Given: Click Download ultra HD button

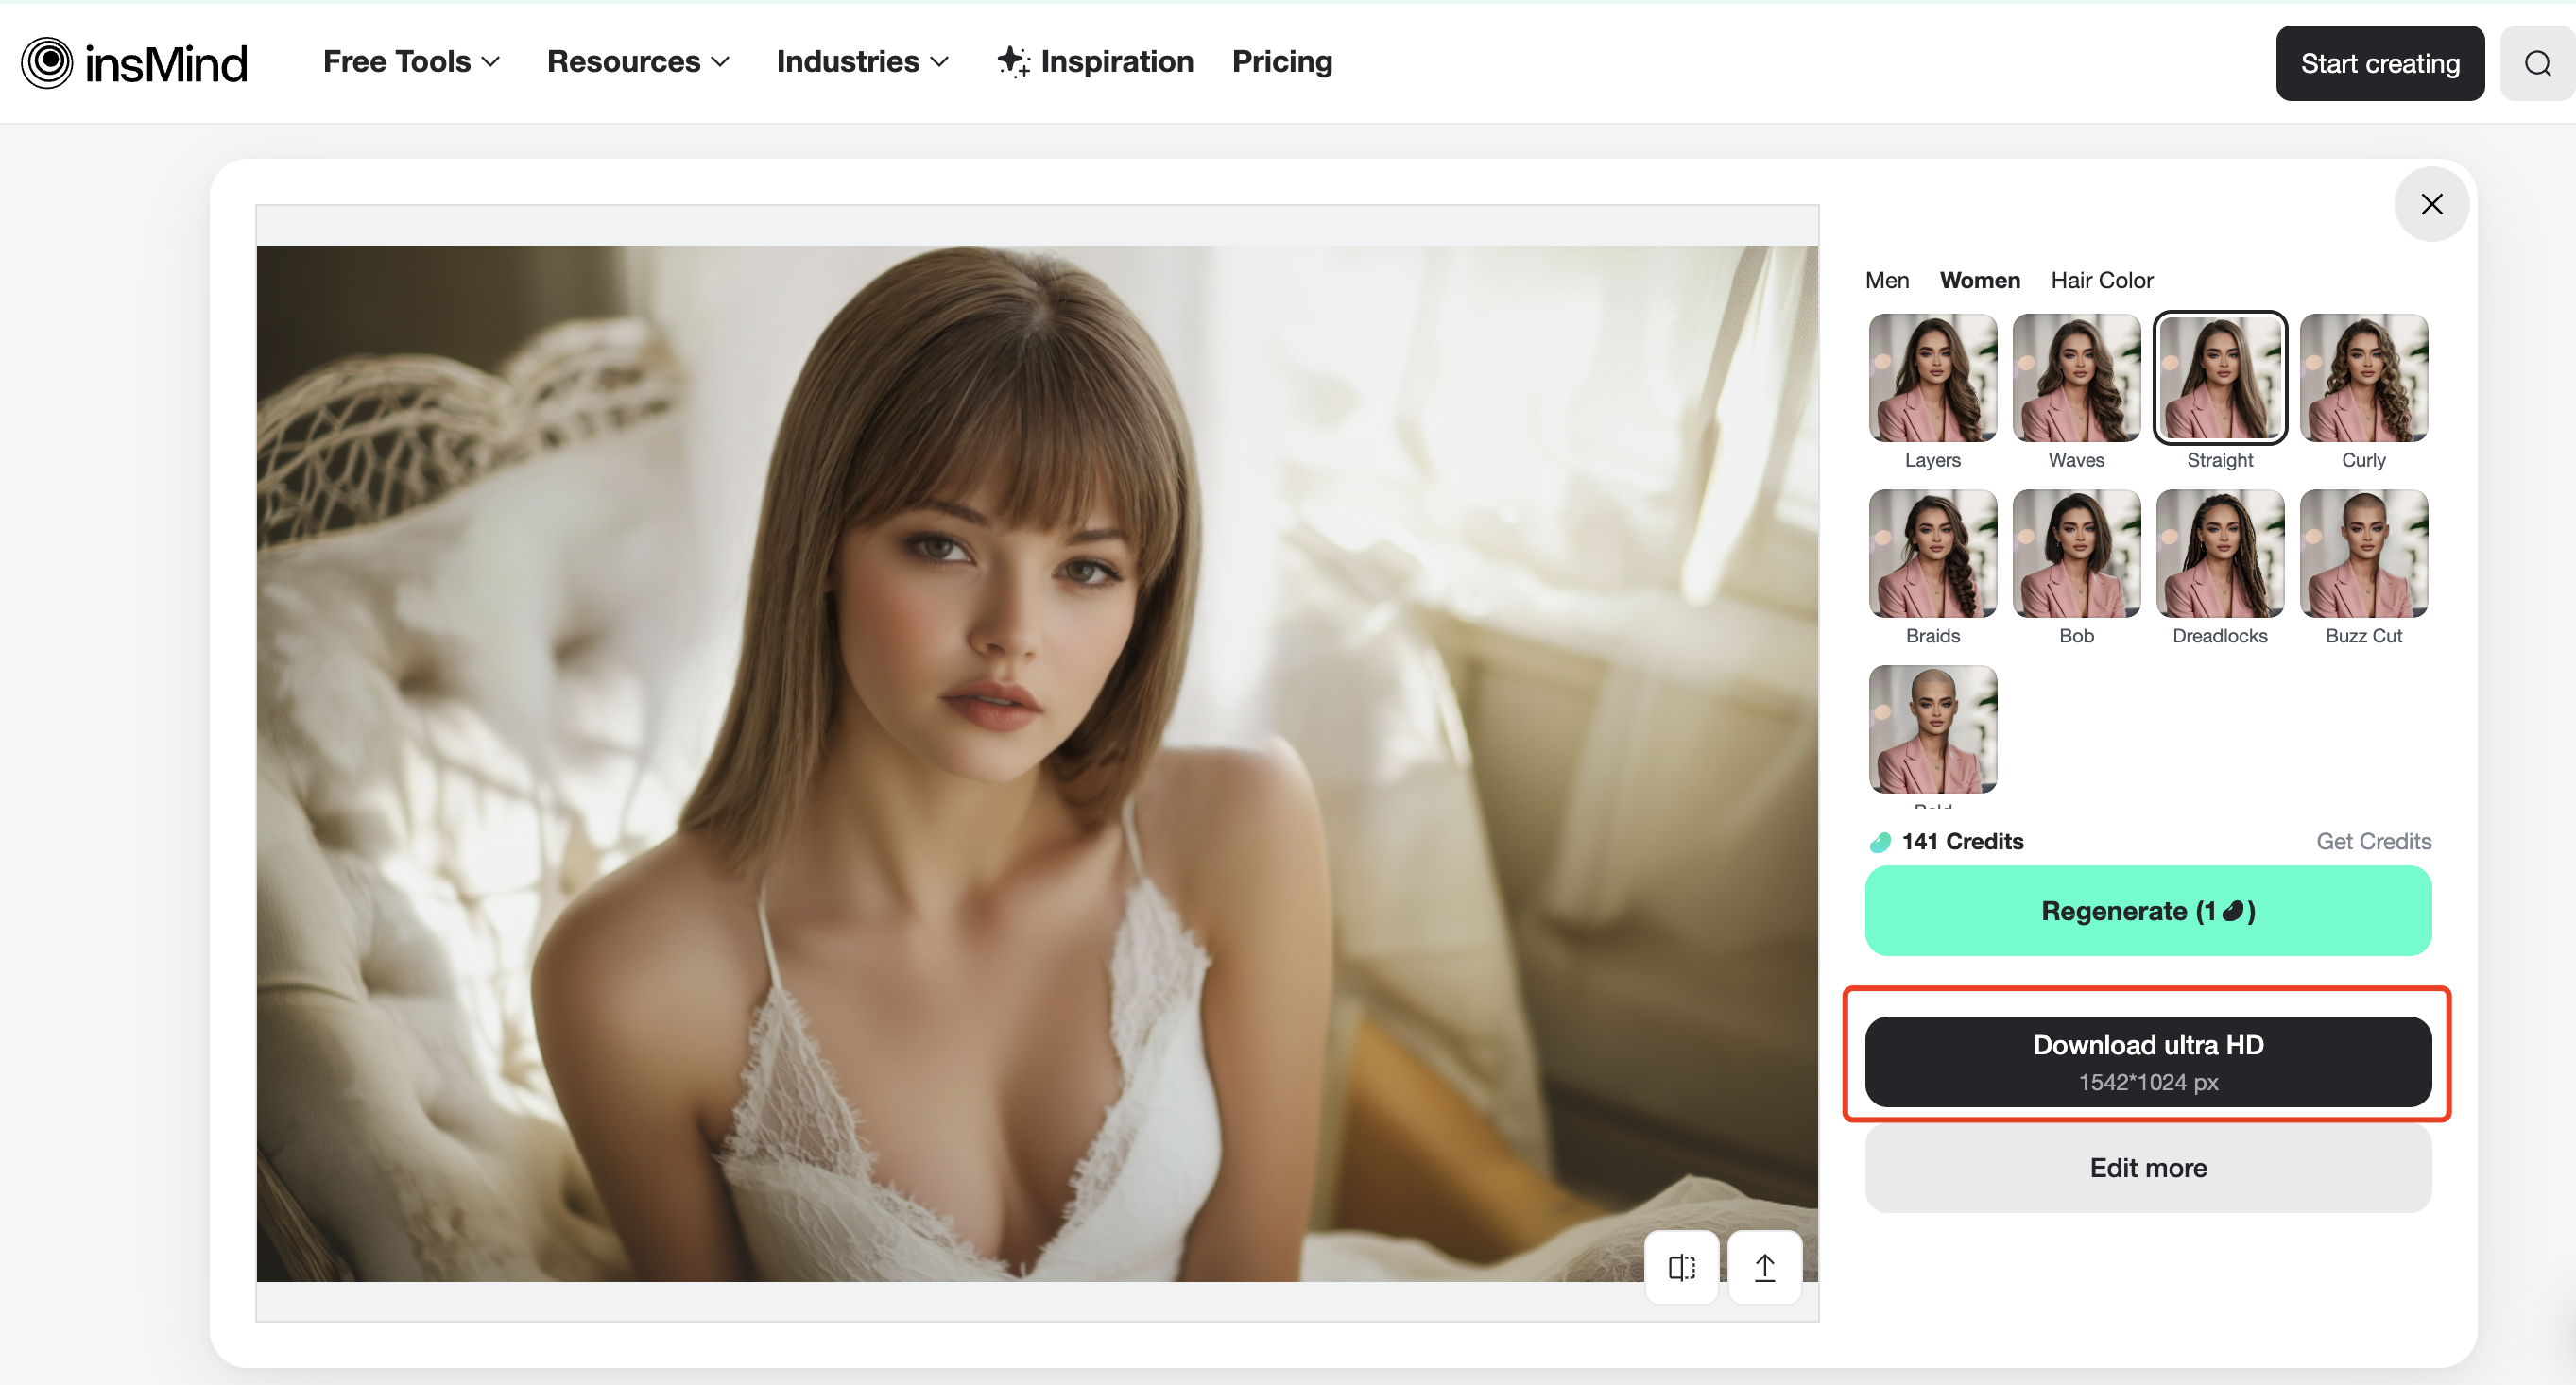Looking at the screenshot, I should [2147, 1061].
